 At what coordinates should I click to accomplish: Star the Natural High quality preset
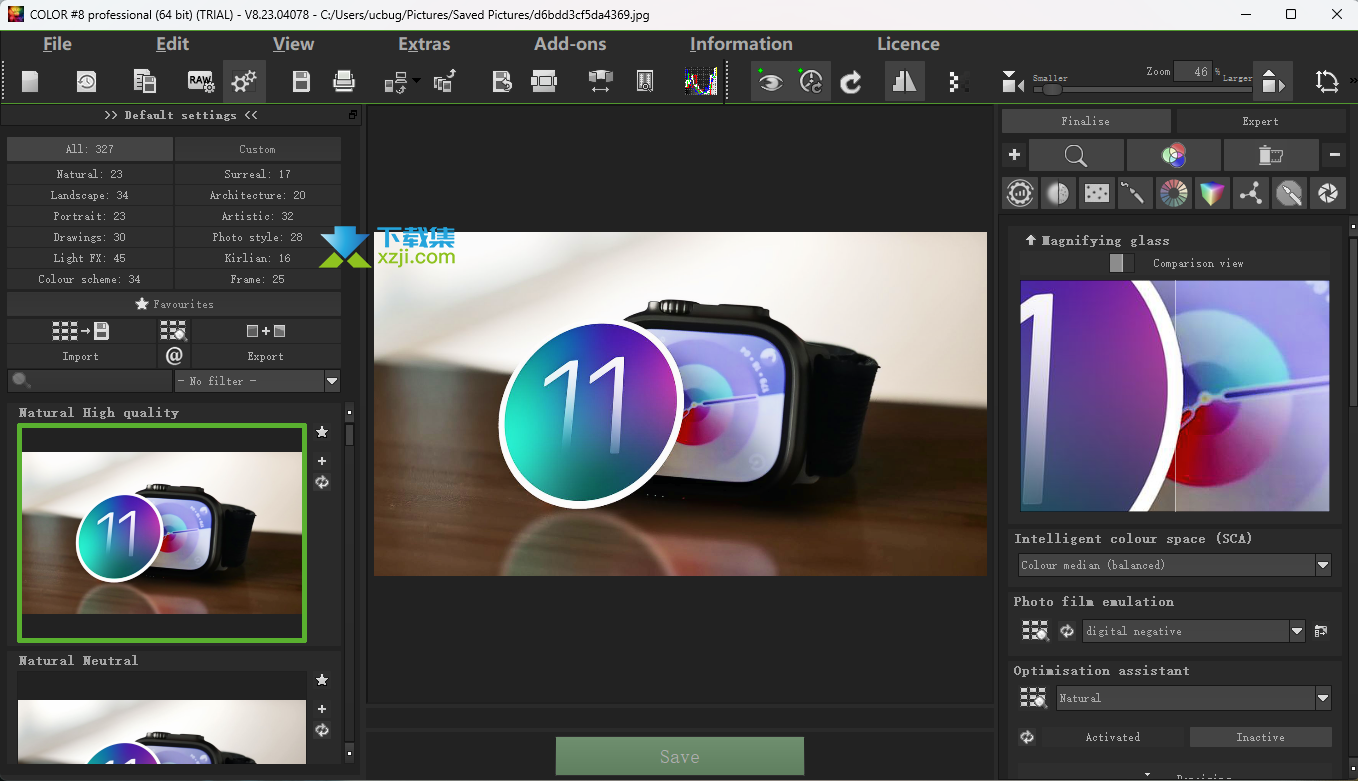[322, 432]
